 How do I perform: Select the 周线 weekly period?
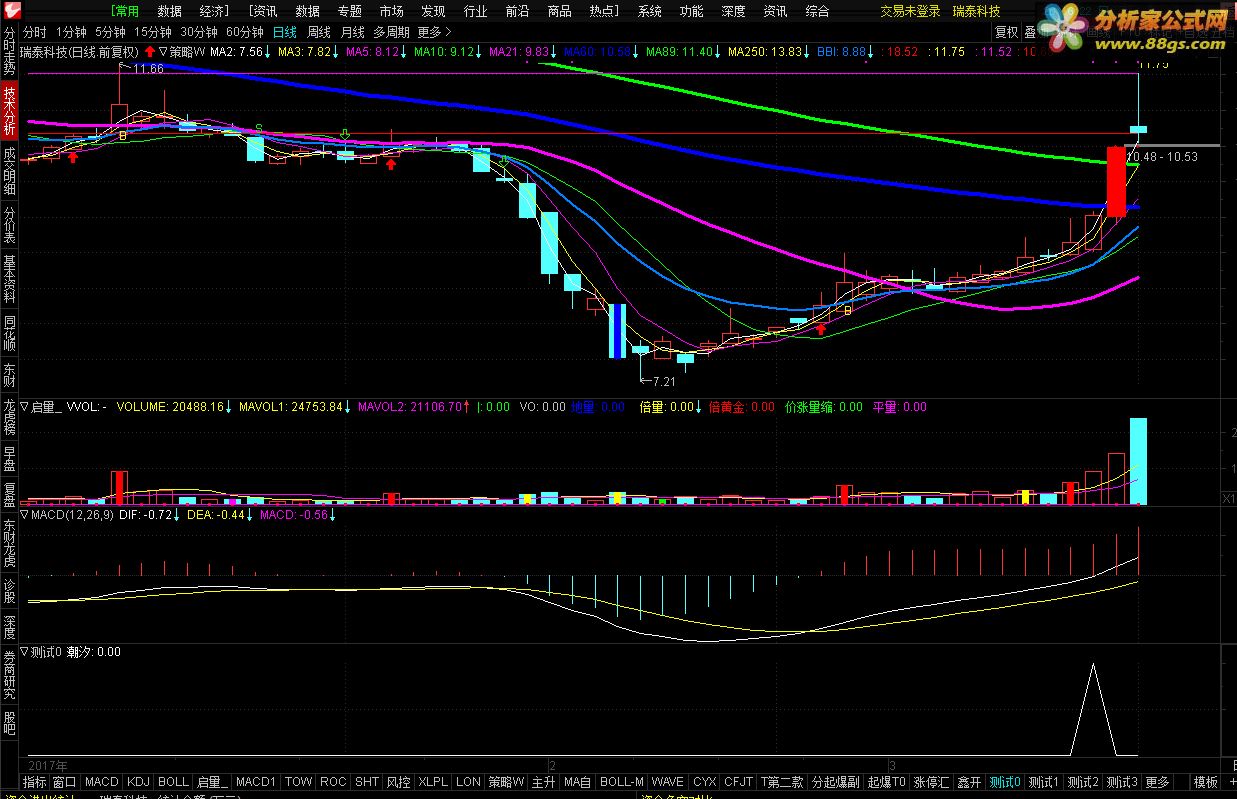[x=319, y=32]
